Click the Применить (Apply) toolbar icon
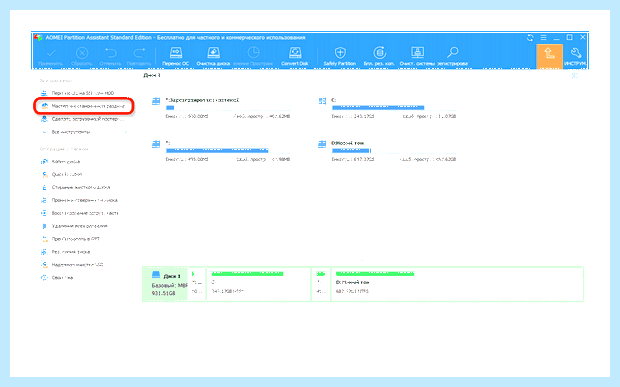 (50, 57)
